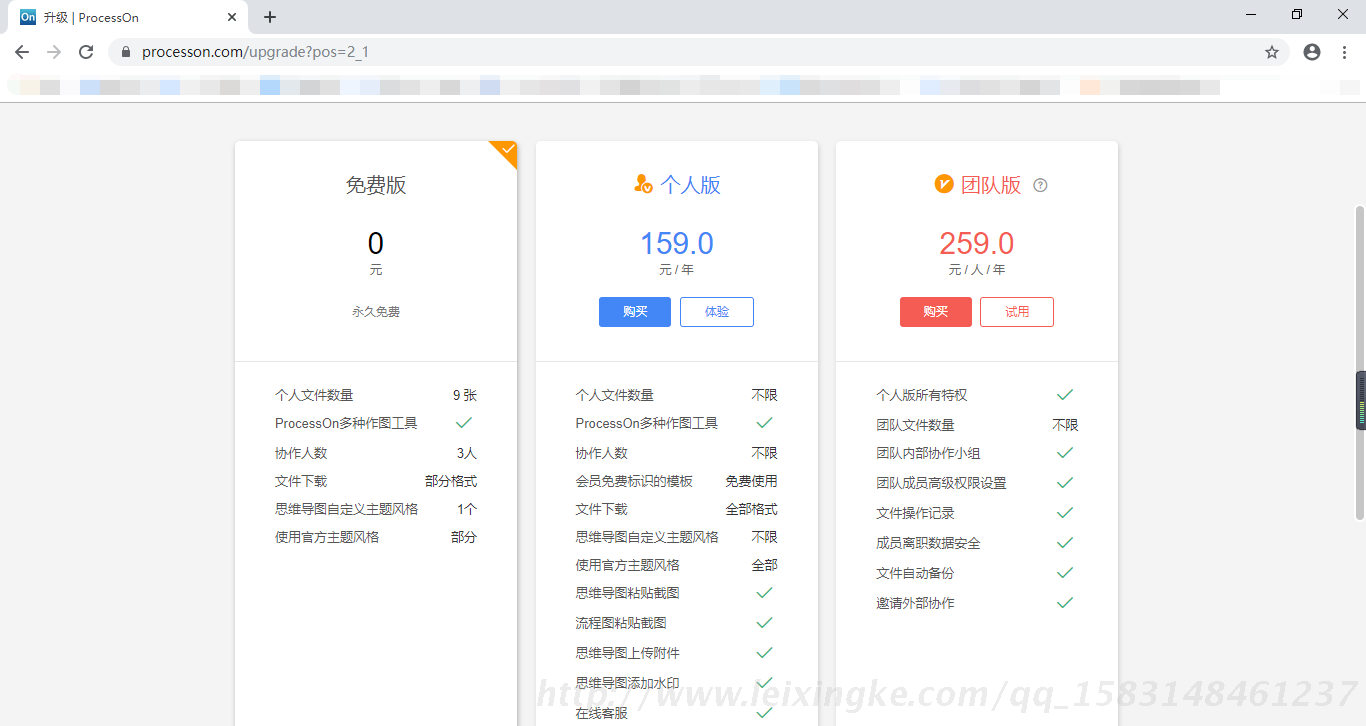The height and width of the screenshot is (726, 1366).
Task: Click the 会员免费标识的模板 label
Action: point(634,481)
